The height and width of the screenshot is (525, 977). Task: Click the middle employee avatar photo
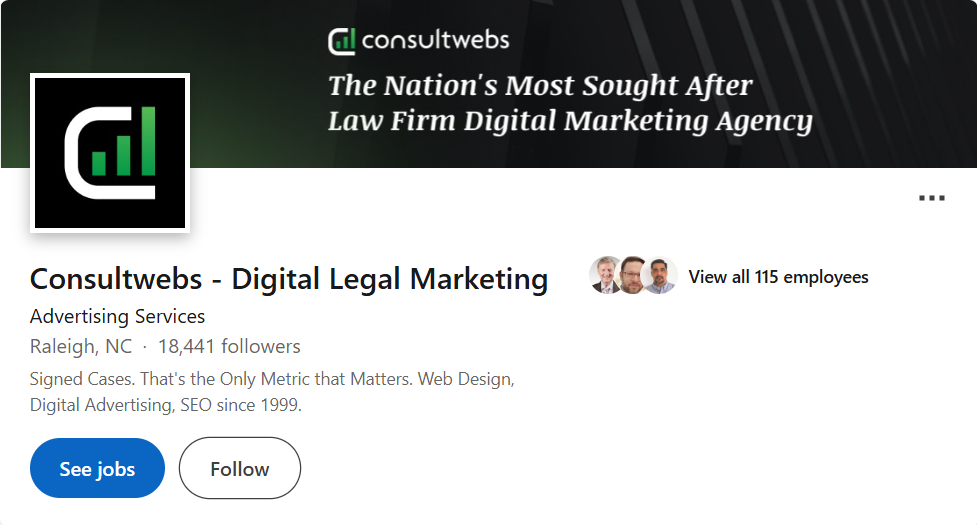633,276
